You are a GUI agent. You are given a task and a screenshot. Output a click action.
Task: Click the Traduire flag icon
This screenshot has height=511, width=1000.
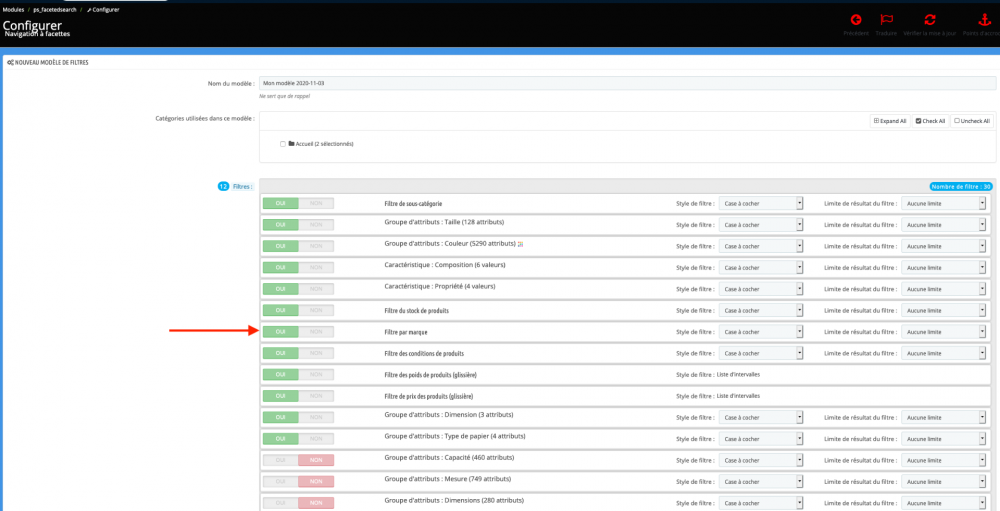pyautogui.click(x=885, y=19)
